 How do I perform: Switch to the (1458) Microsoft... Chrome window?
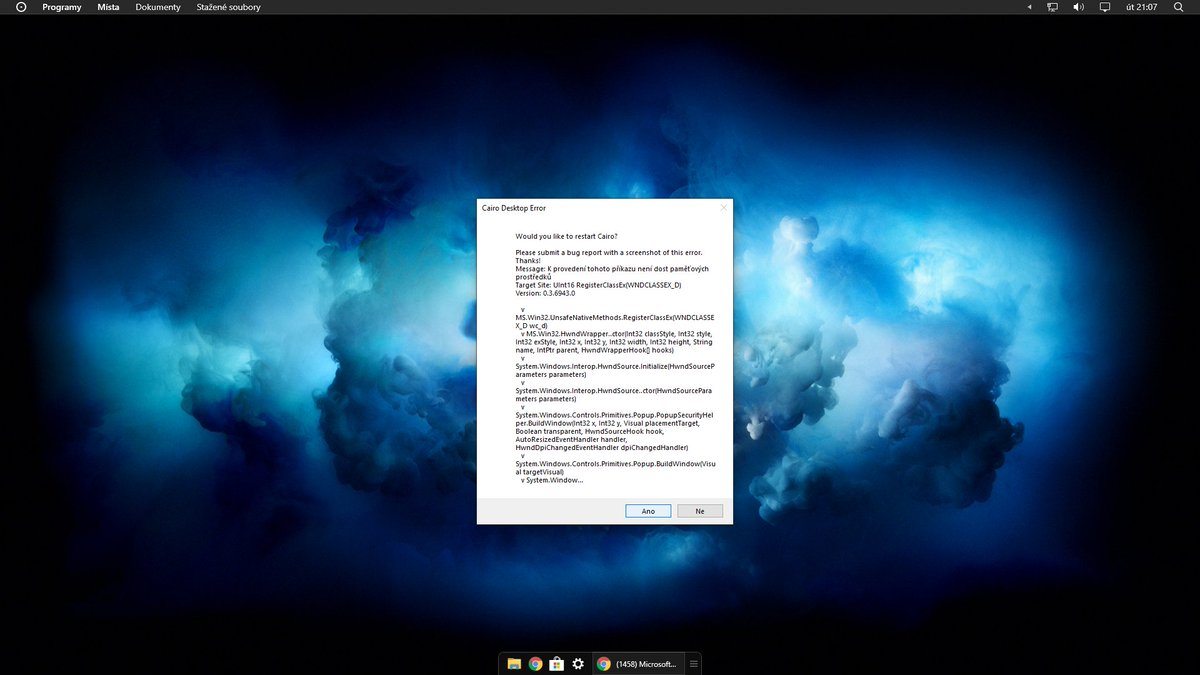click(x=638, y=663)
